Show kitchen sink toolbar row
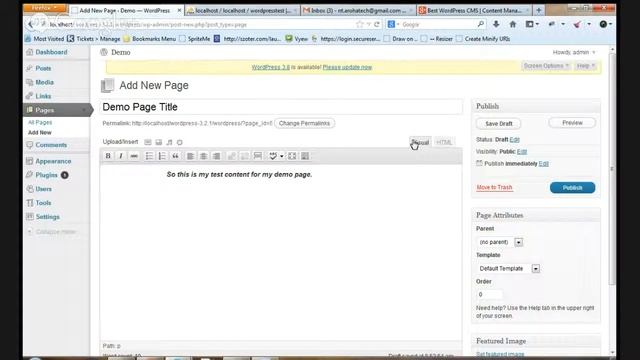640x360 pixels. 305,156
